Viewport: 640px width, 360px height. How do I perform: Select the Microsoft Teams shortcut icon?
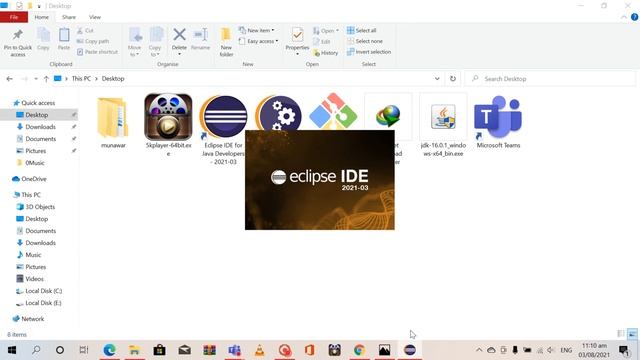click(498, 117)
